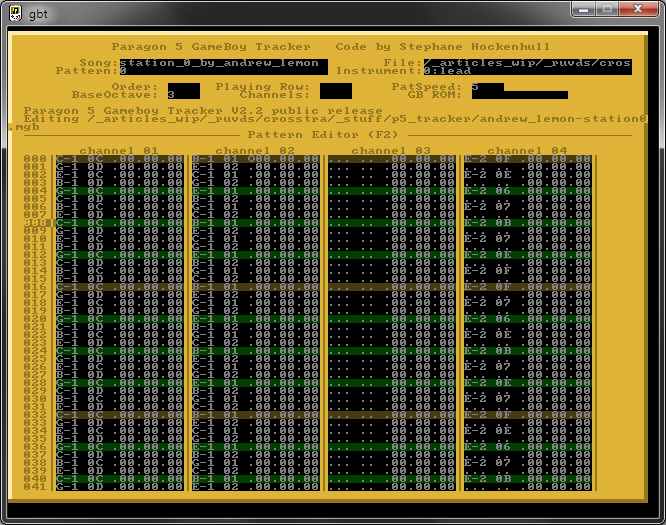666x525 pixels.
Task: Select instrument 0E on row 028 channel 04
Action: coord(503,383)
